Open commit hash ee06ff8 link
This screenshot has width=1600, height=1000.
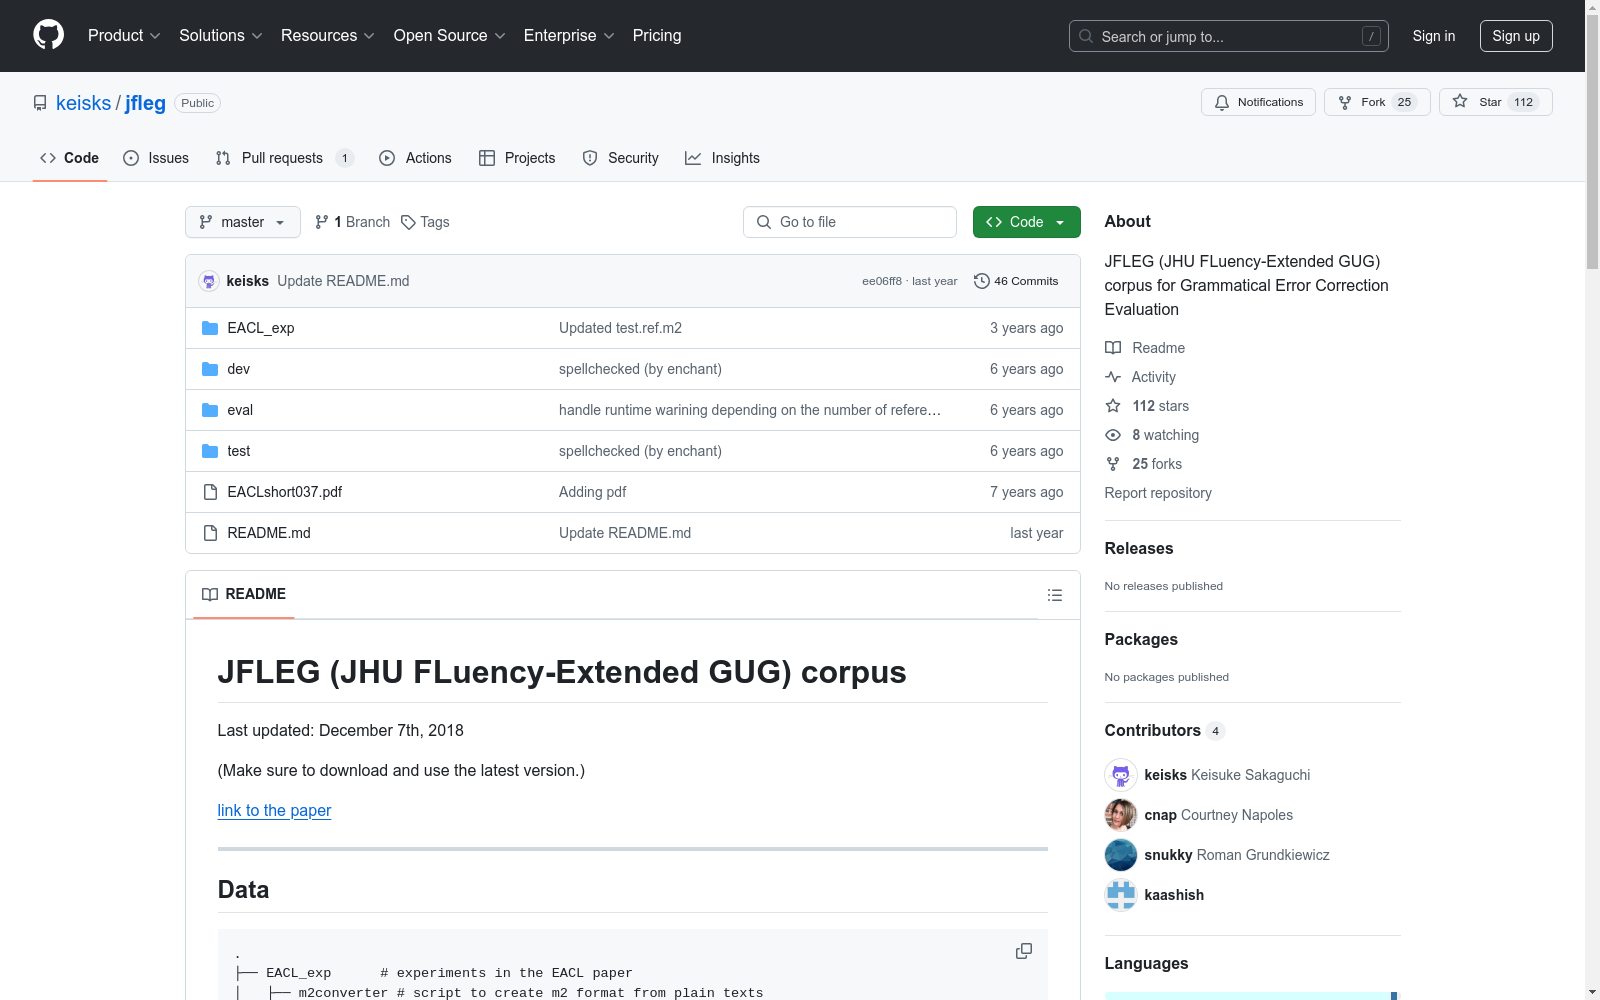pyautogui.click(x=882, y=281)
